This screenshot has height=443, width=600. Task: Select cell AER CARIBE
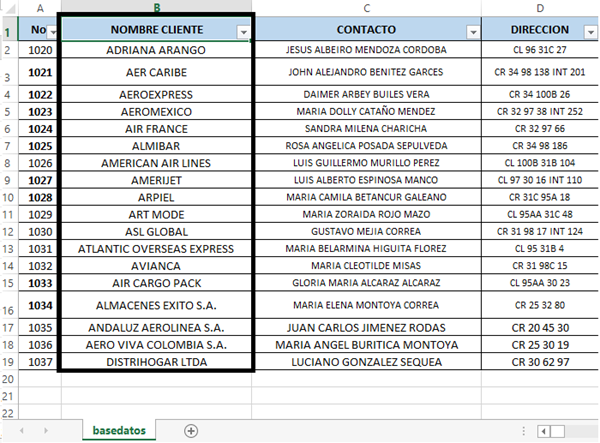coord(156,72)
